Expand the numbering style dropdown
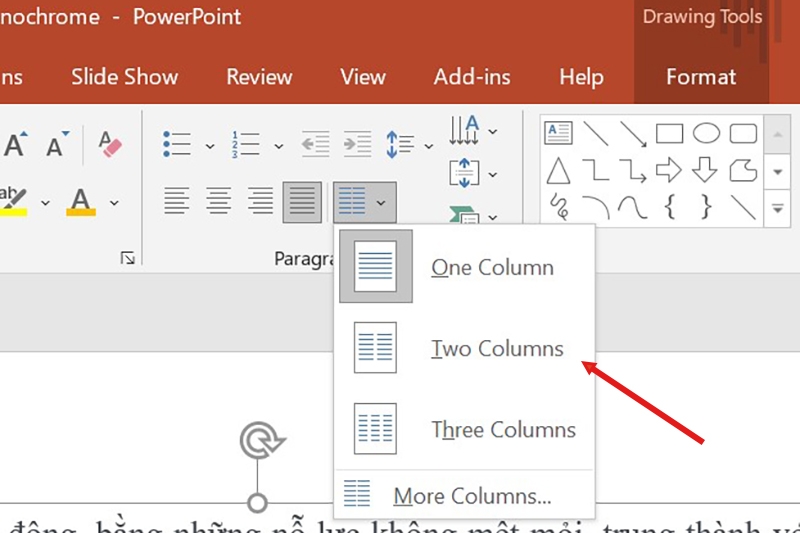The height and width of the screenshot is (533, 800). (x=279, y=146)
